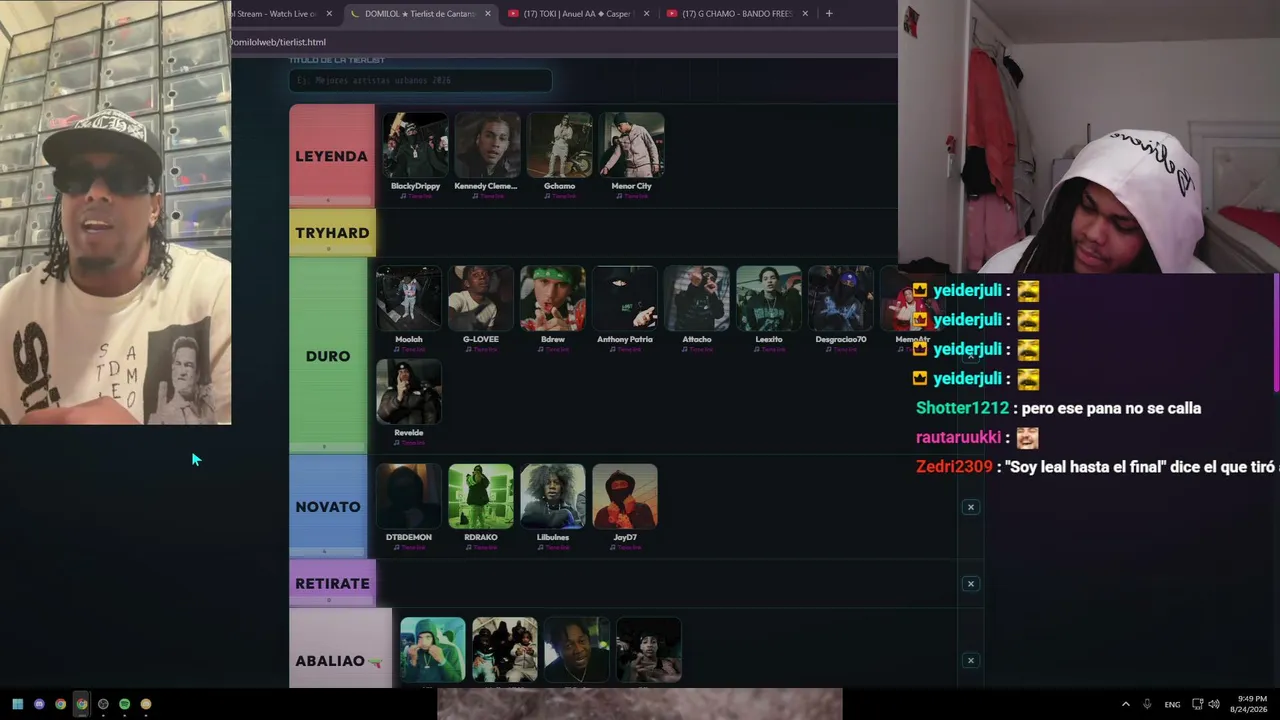Close the TOKI Anuel AA tab
This screenshot has width=1280, height=720.
pos(646,14)
